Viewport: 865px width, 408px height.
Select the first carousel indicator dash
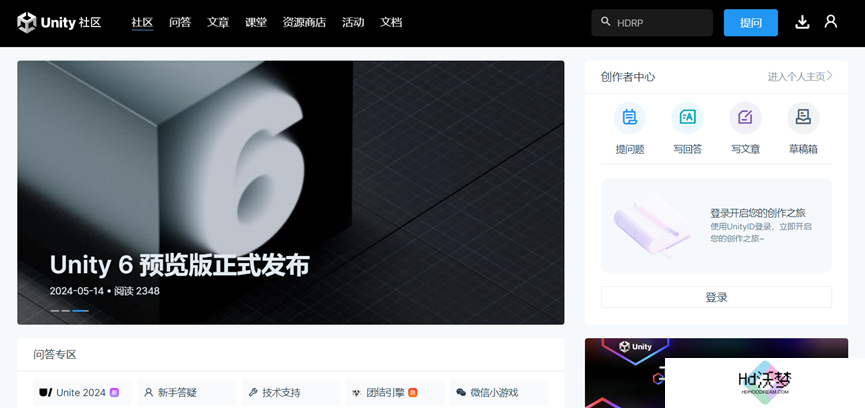click(55, 311)
